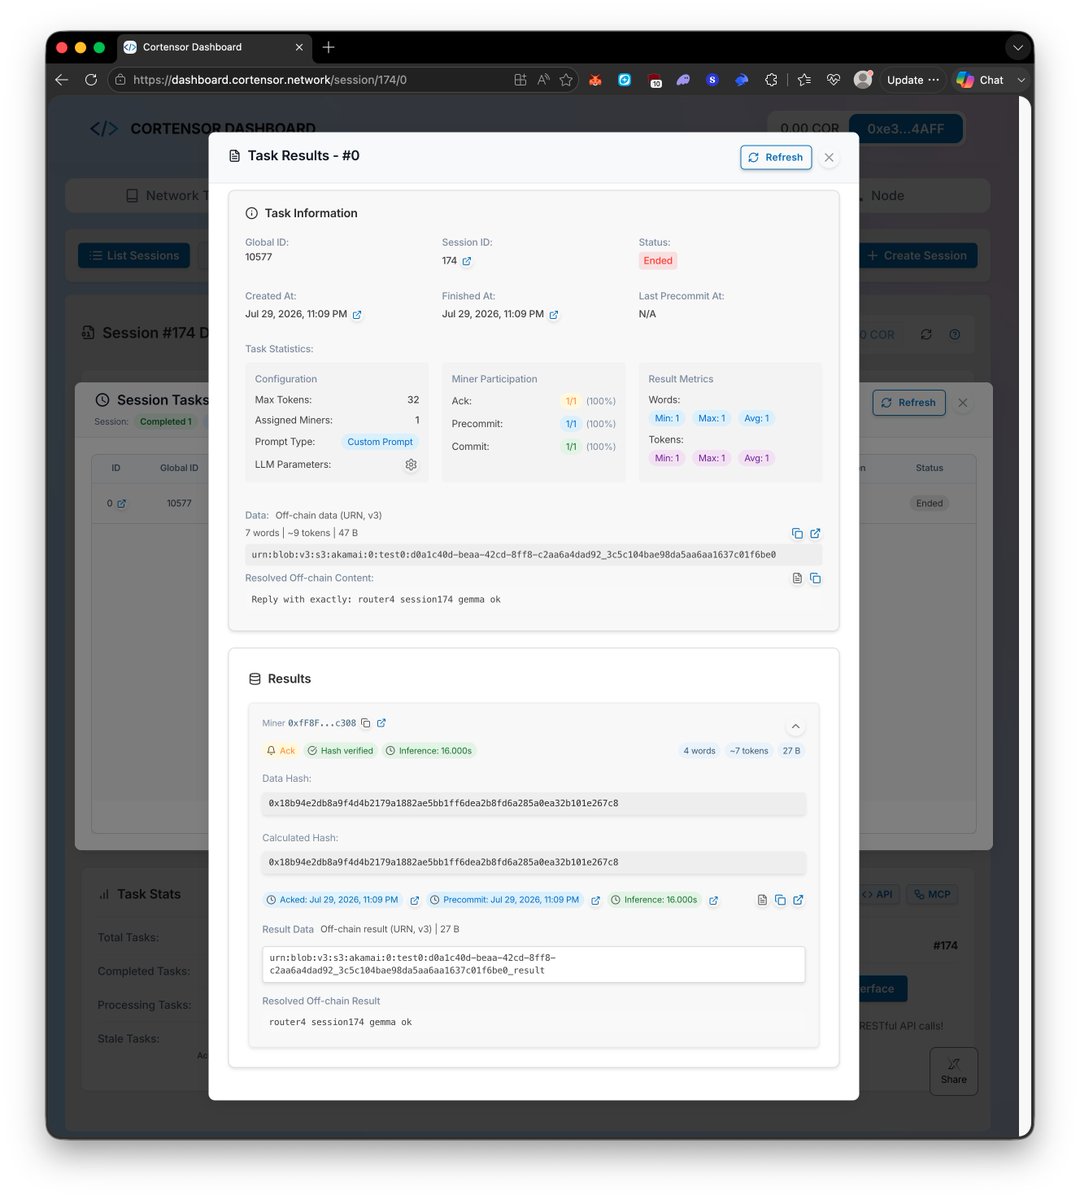Open a new browser tab
This screenshot has height=1200, width=1080.
[x=329, y=47]
